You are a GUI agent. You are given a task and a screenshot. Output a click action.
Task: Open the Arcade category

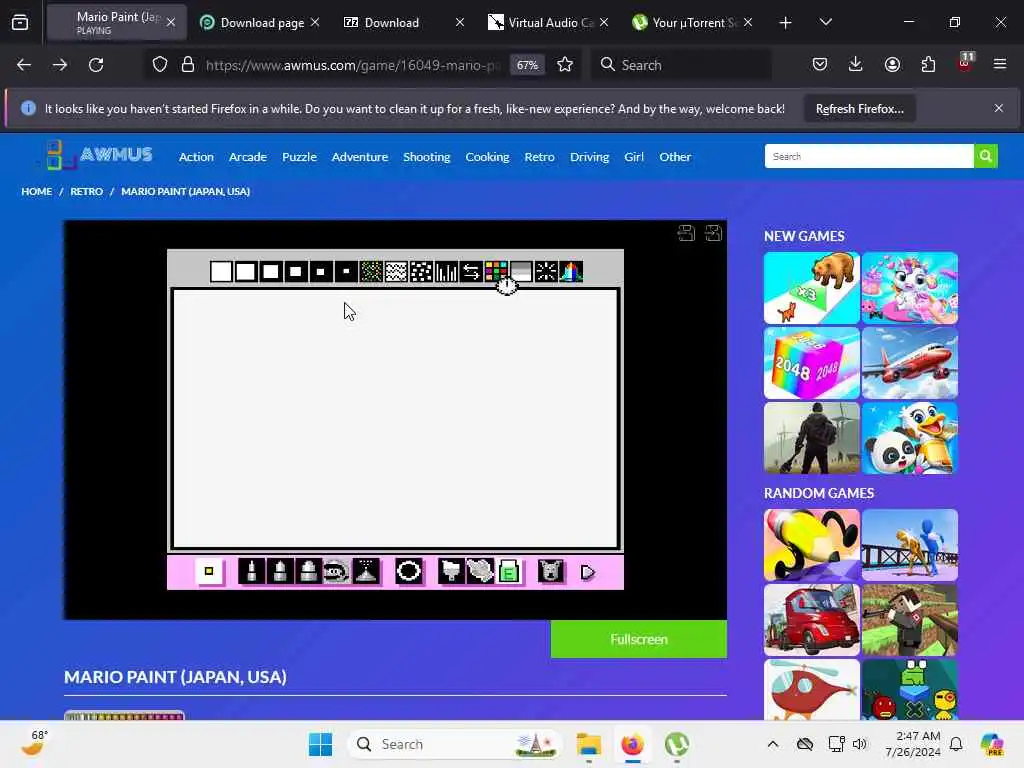click(248, 157)
